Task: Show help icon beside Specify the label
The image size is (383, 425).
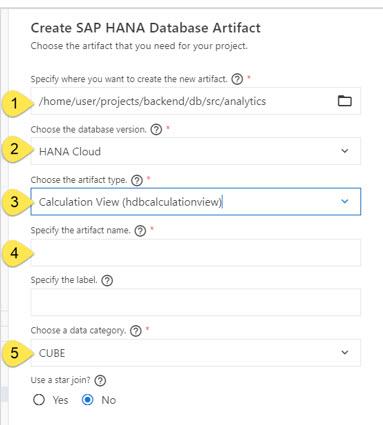Action: pos(107,280)
